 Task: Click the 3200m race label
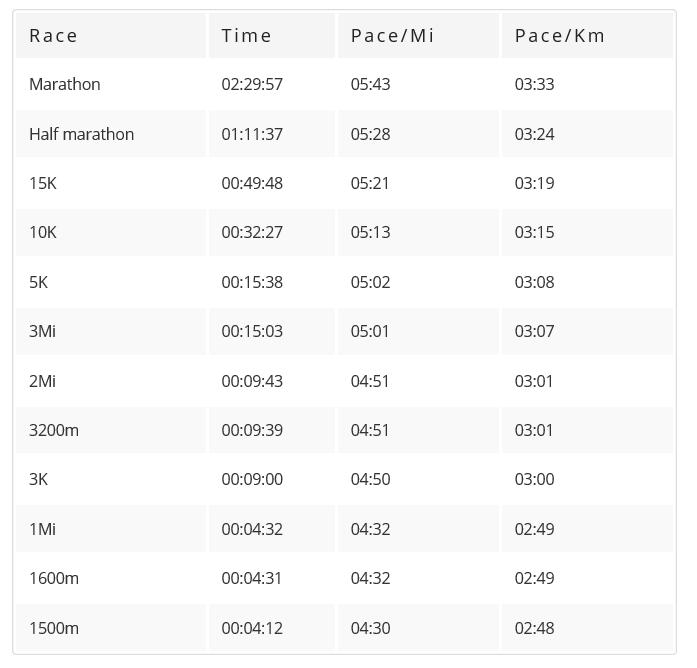54,430
